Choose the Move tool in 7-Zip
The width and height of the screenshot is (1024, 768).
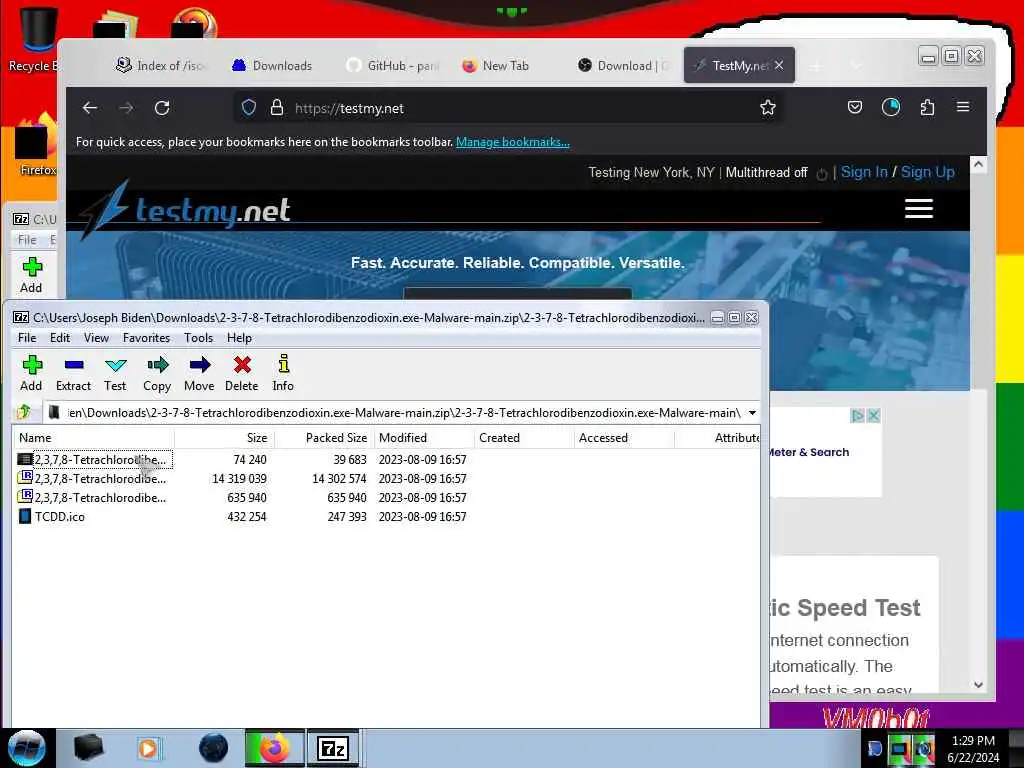click(x=199, y=373)
